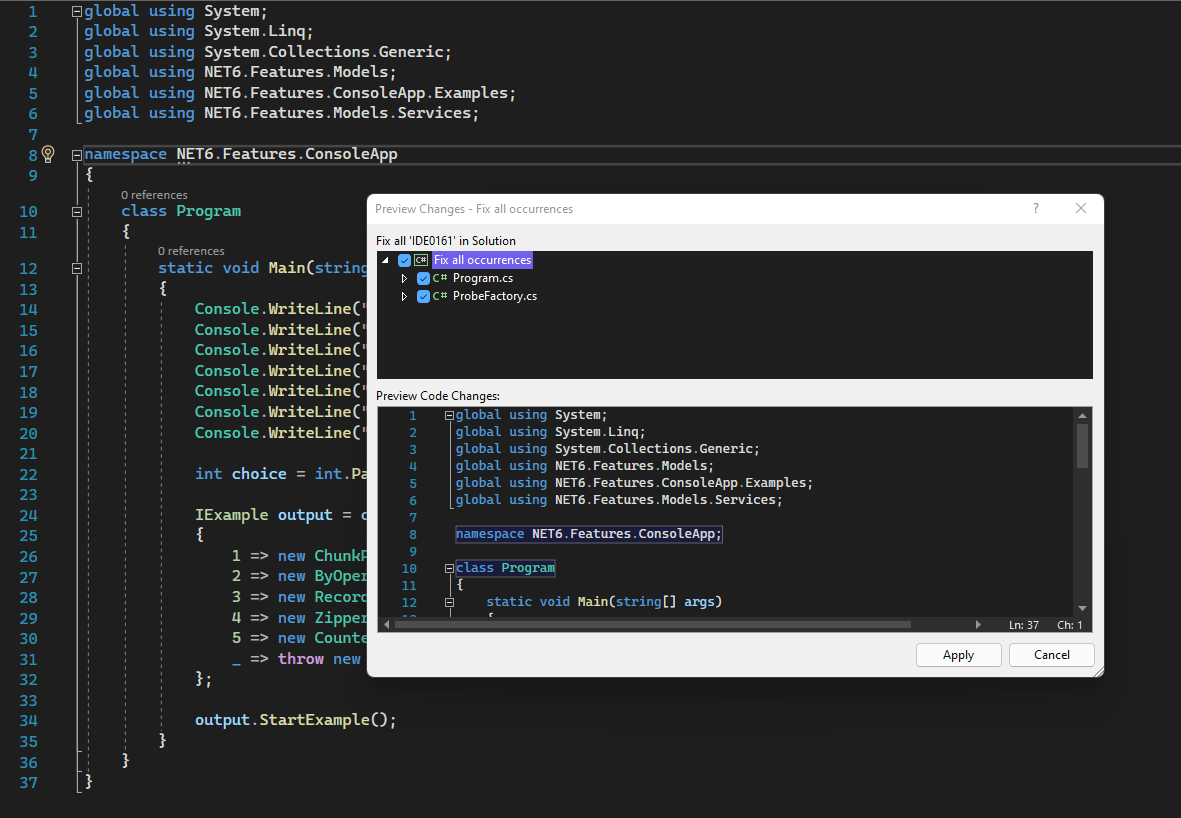Image resolution: width=1181 pixels, height=818 pixels.
Task: Click the C# icon next to Program.cs
Action: (x=438, y=278)
